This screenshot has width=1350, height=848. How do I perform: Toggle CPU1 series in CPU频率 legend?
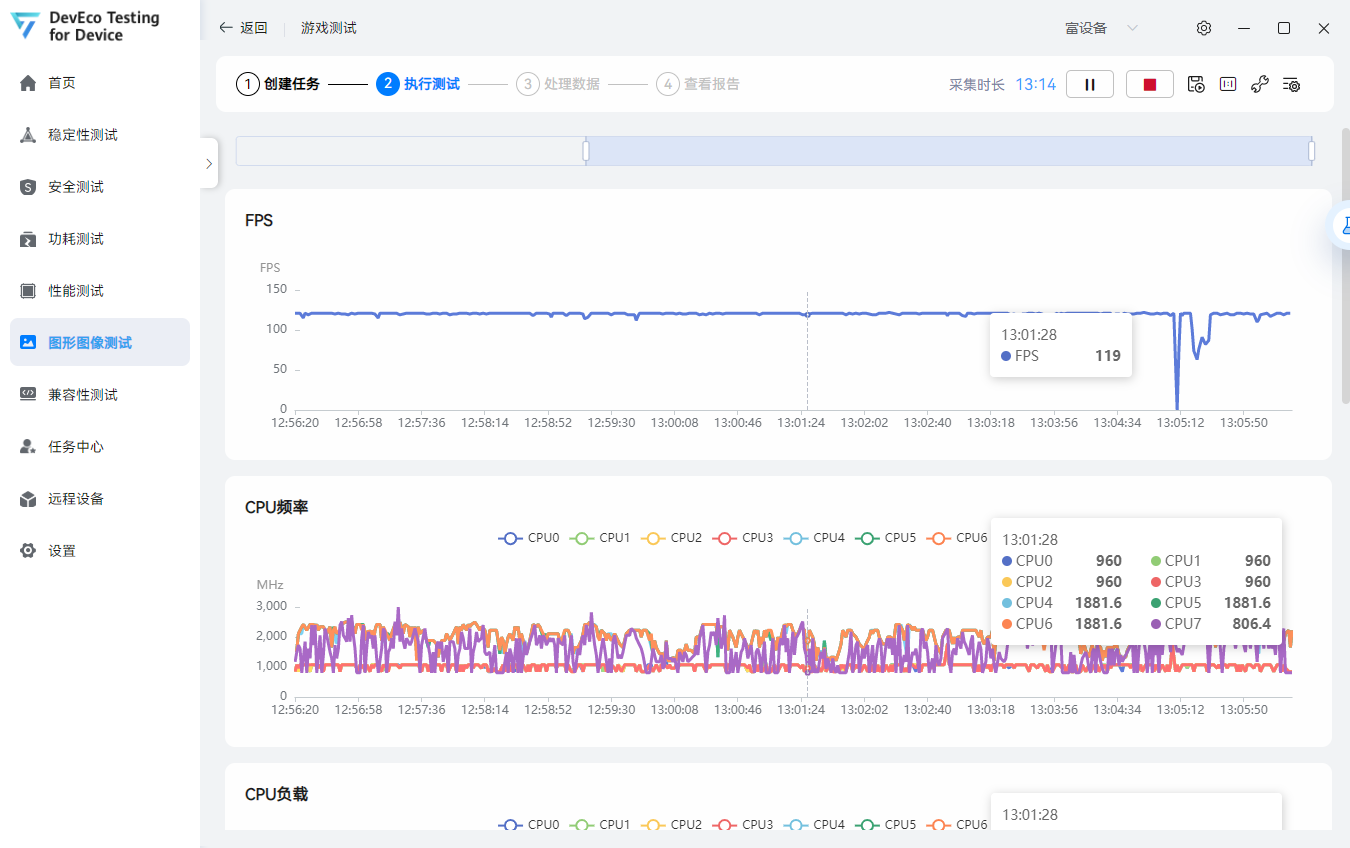[600, 538]
